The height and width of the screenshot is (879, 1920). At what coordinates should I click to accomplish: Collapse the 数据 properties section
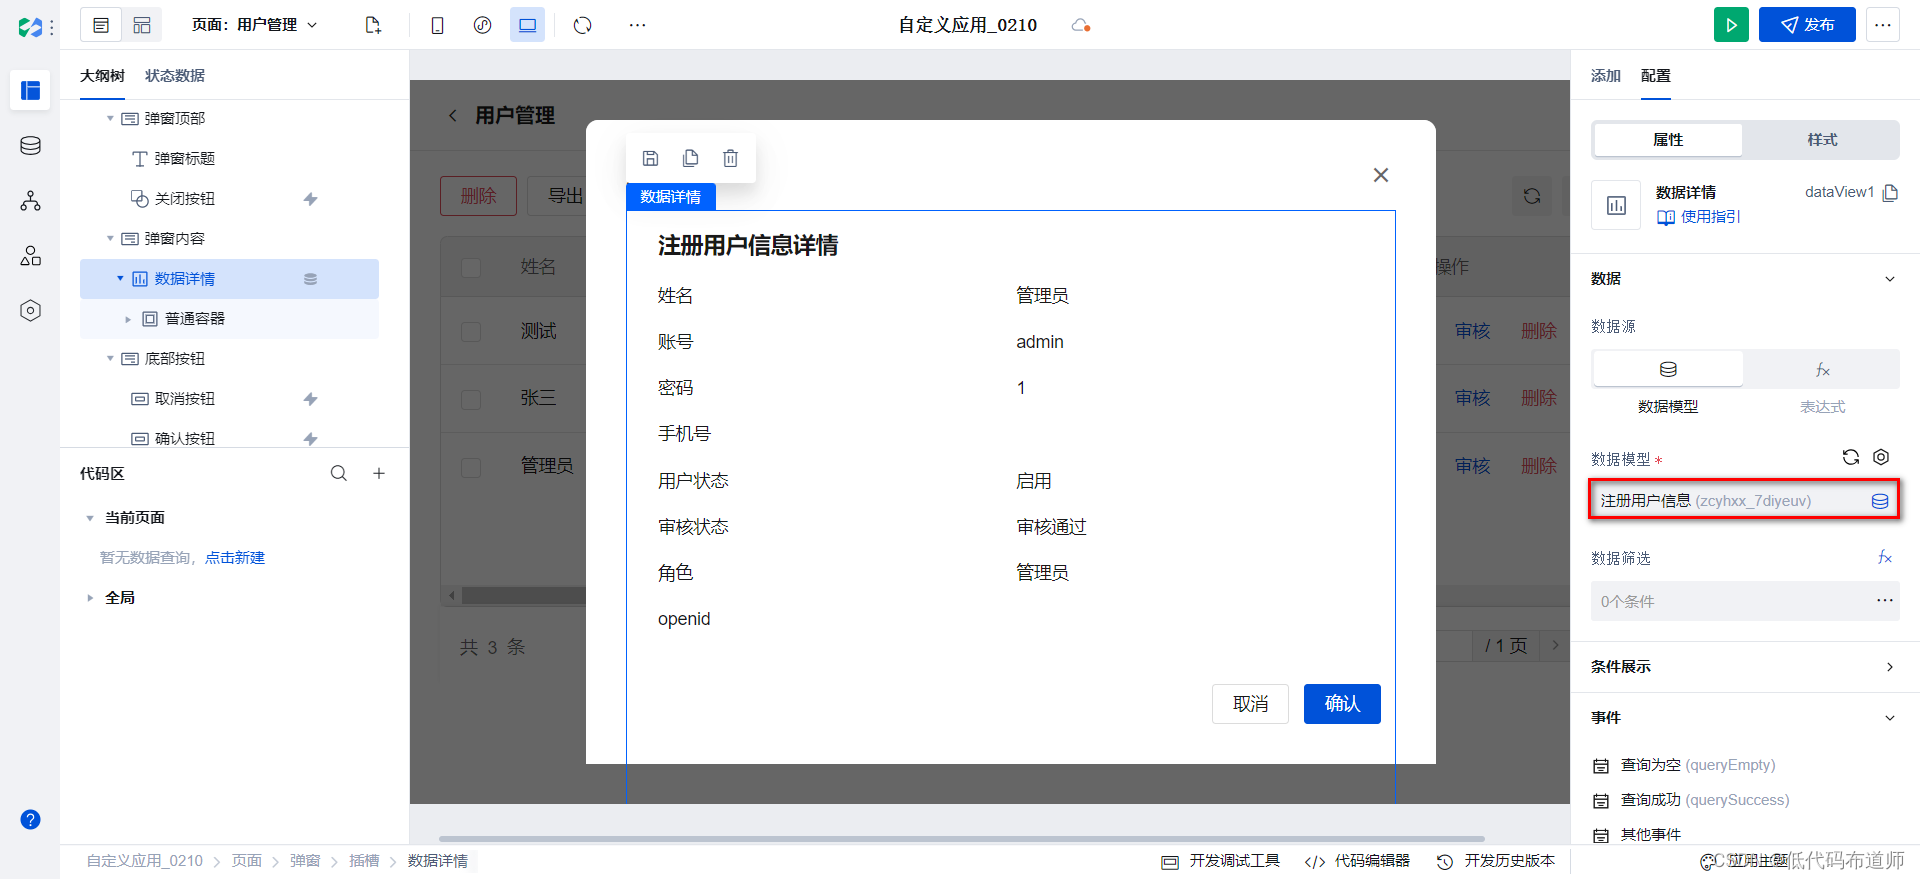pyautogui.click(x=1890, y=279)
